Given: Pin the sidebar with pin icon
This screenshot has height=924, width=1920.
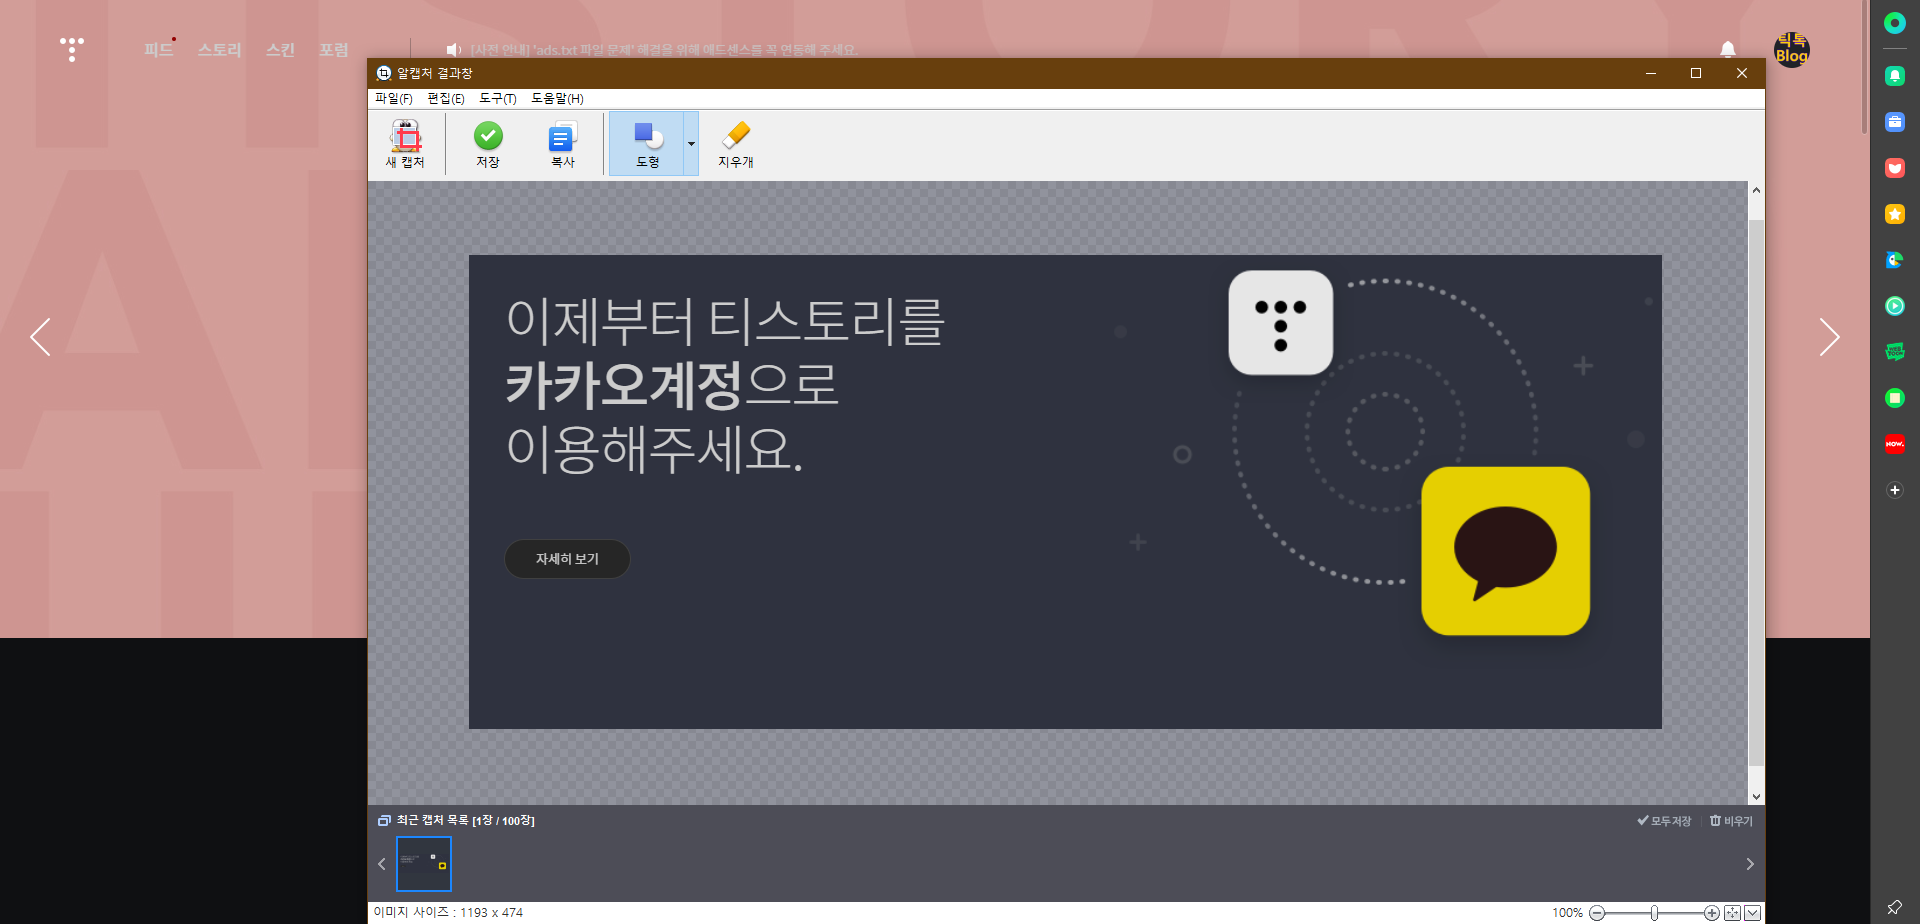Looking at the screenshot, I should [x=1894, y=907].
